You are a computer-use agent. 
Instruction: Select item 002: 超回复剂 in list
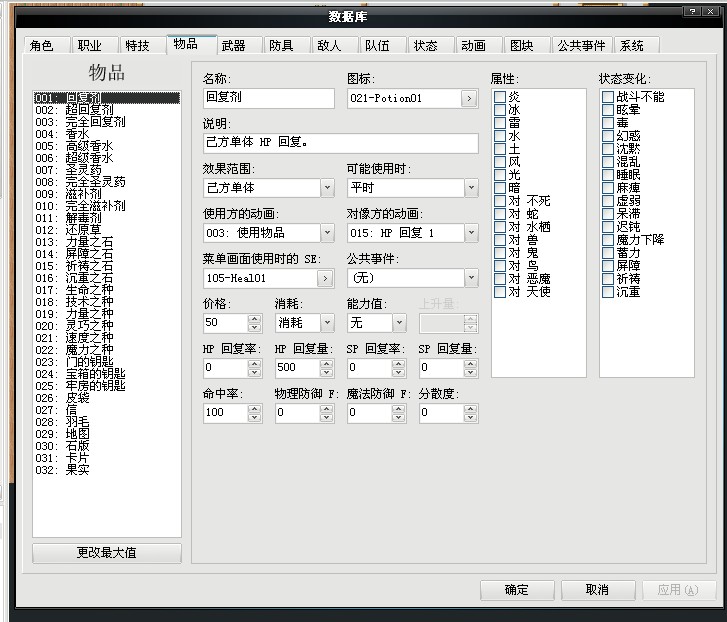tap(106, 110)
